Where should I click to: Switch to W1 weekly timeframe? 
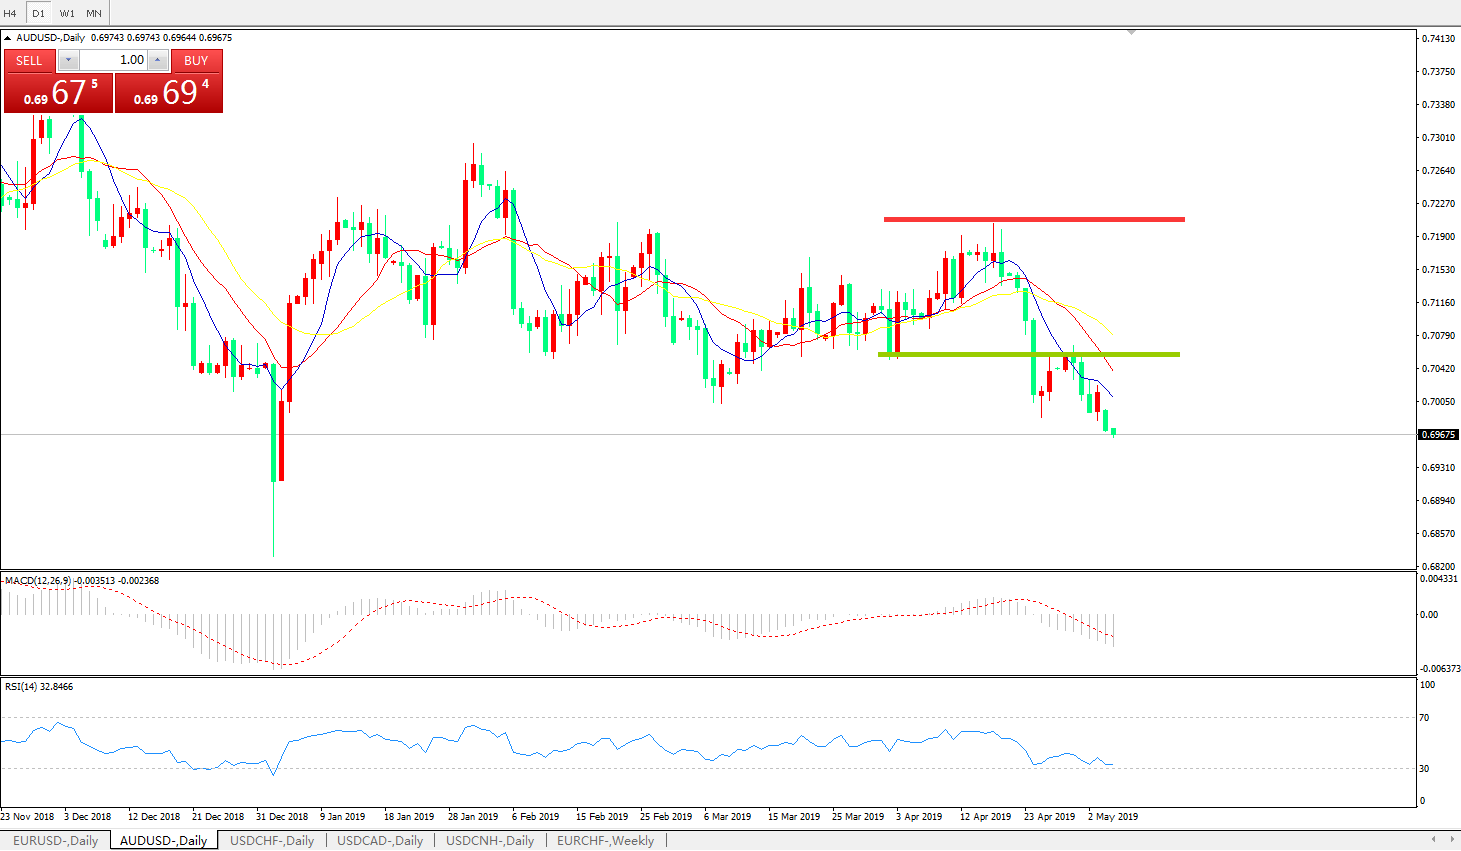(67, 13)
